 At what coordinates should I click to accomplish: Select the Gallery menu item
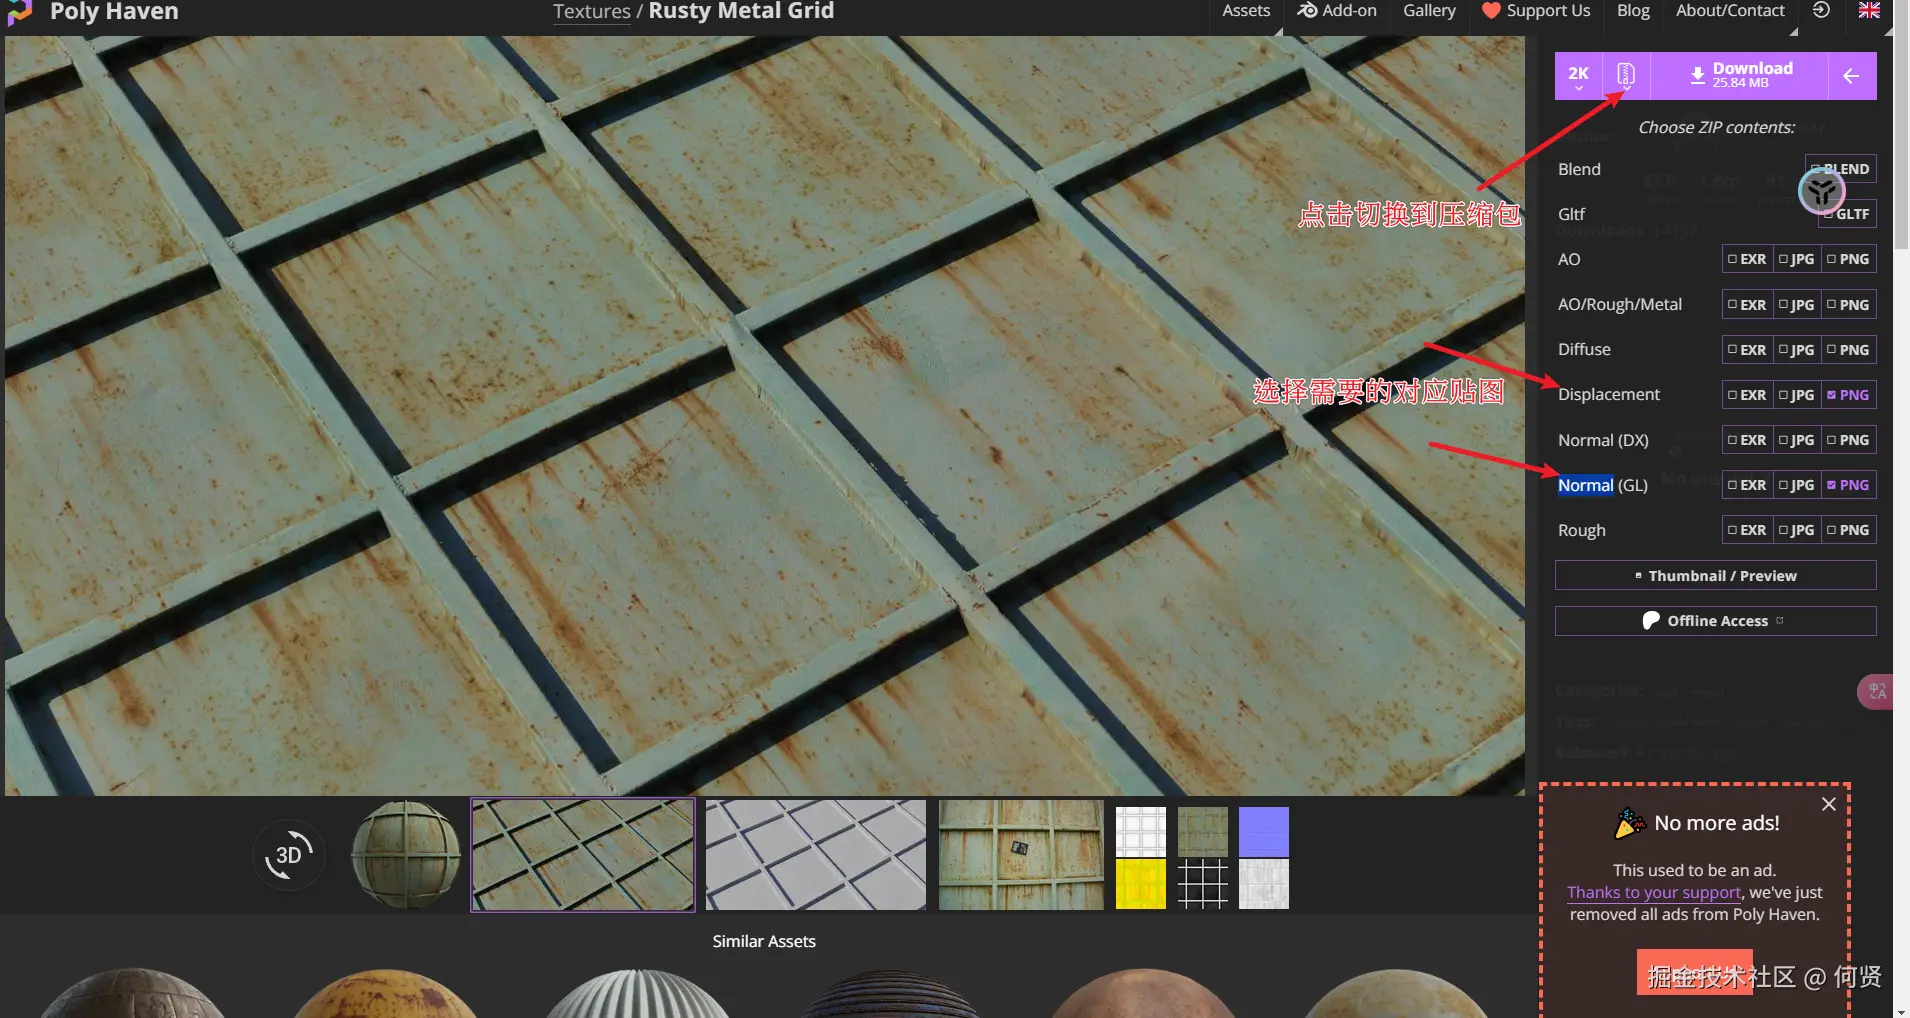1428,11
